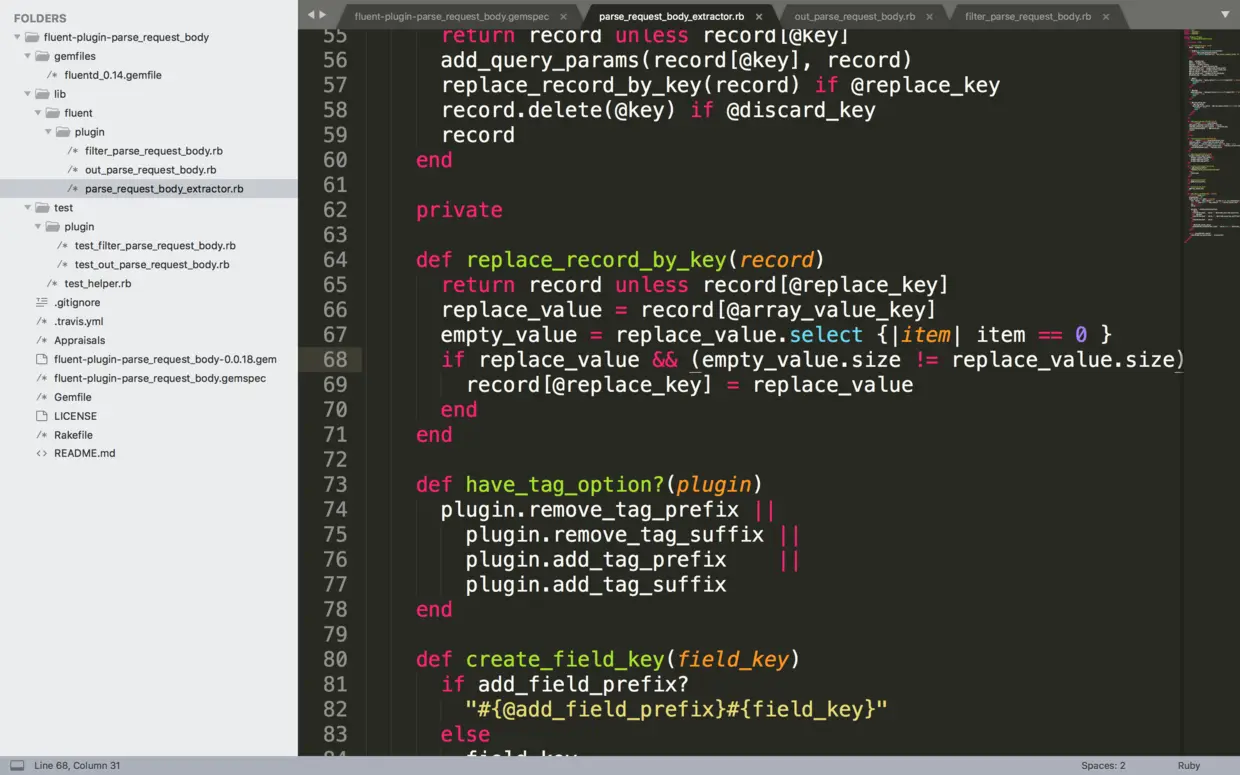Go to next tab with right arrow
This screenshot has width=1240, height=775.
tap(323, 14)
